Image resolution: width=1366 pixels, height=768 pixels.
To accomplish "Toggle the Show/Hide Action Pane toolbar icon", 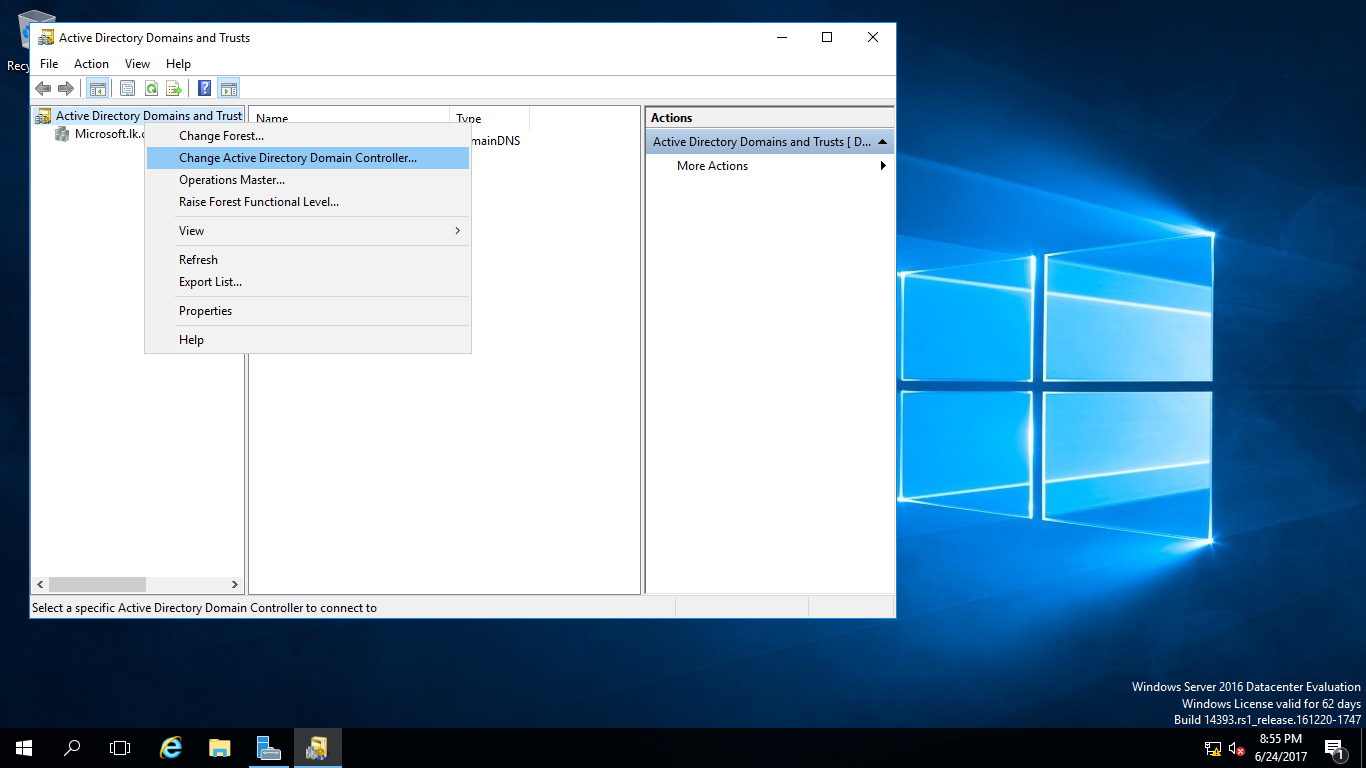I will pos(228,88).
